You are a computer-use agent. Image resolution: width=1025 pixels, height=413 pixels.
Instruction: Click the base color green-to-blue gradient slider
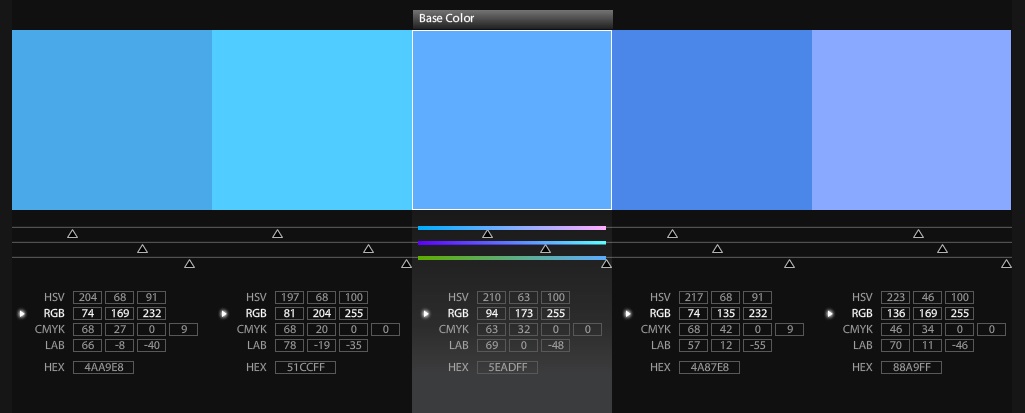[x=511, y=258]
